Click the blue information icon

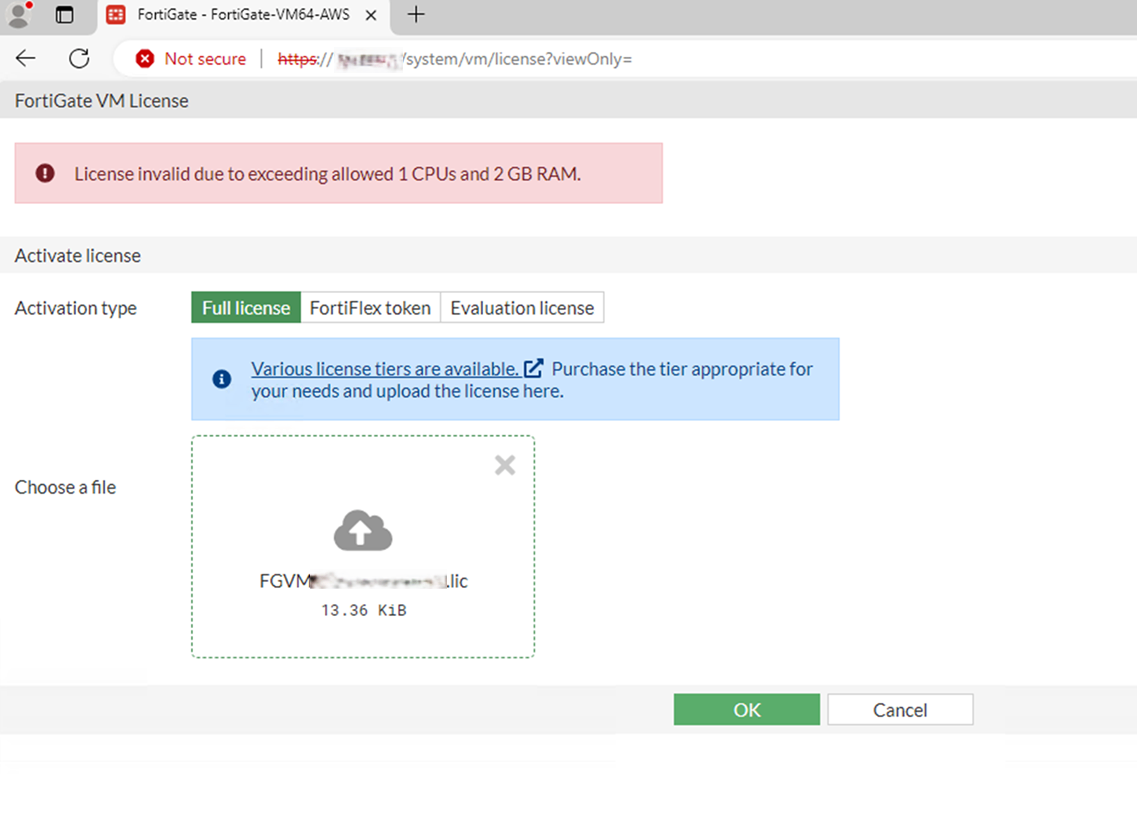coord(222,379)
